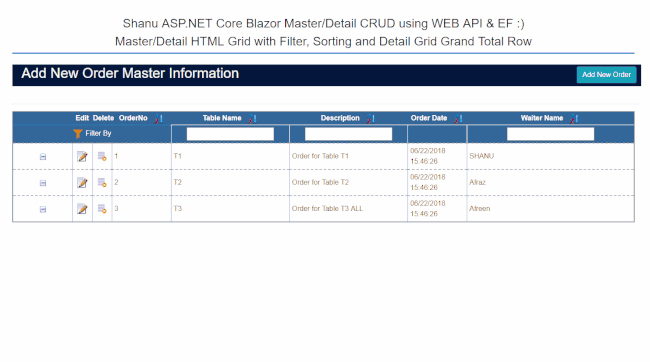Click the Waiter Name header label
The image size is (650, 362).
click(542, 118)
